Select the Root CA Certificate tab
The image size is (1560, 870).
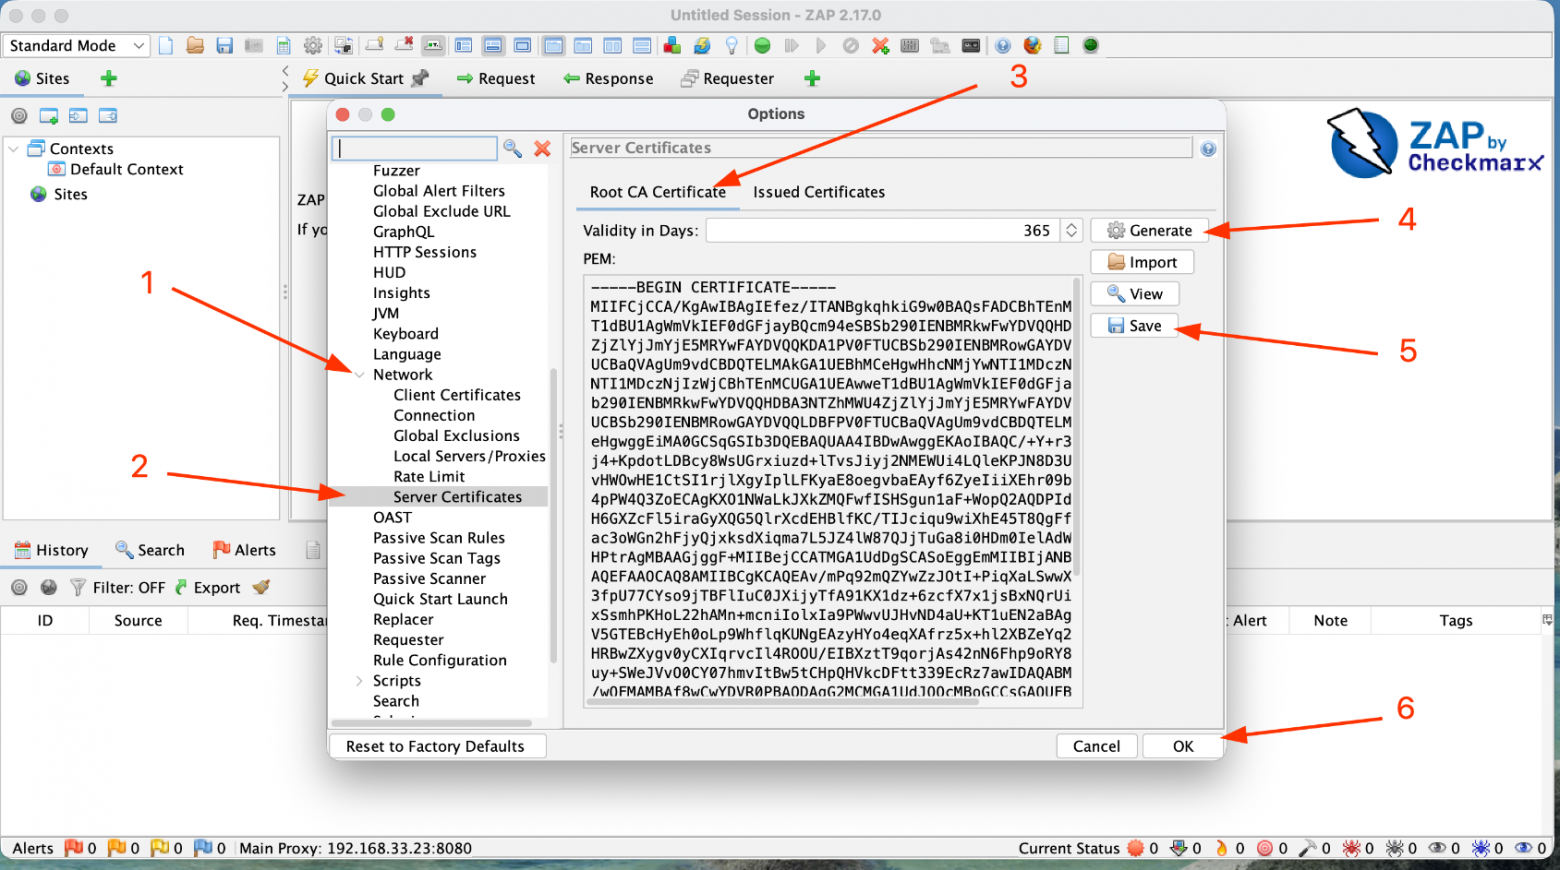click(x=658, y=192)
